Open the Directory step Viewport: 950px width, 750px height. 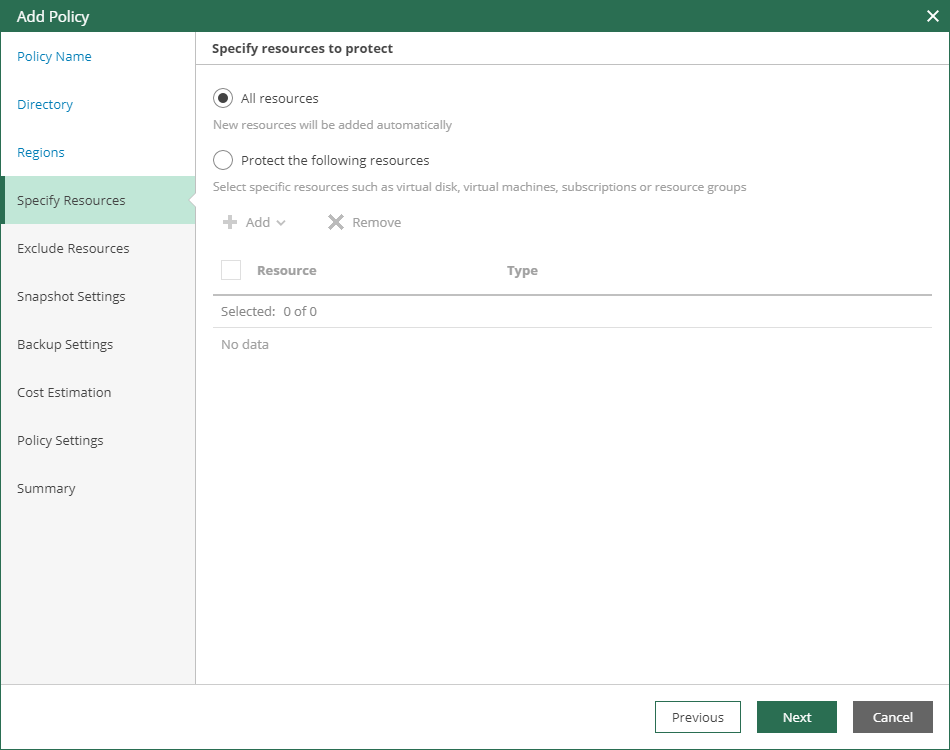click(x=45, y=104)
